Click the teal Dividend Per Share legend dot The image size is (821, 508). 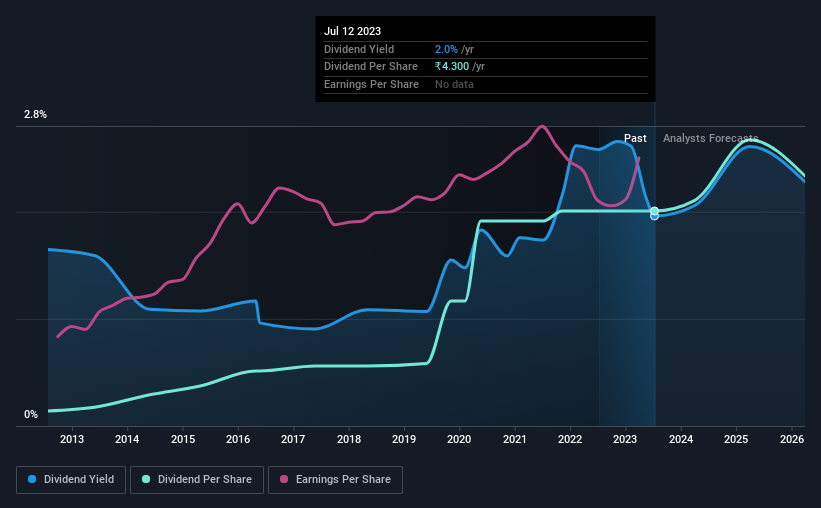(x=146, y=479)
